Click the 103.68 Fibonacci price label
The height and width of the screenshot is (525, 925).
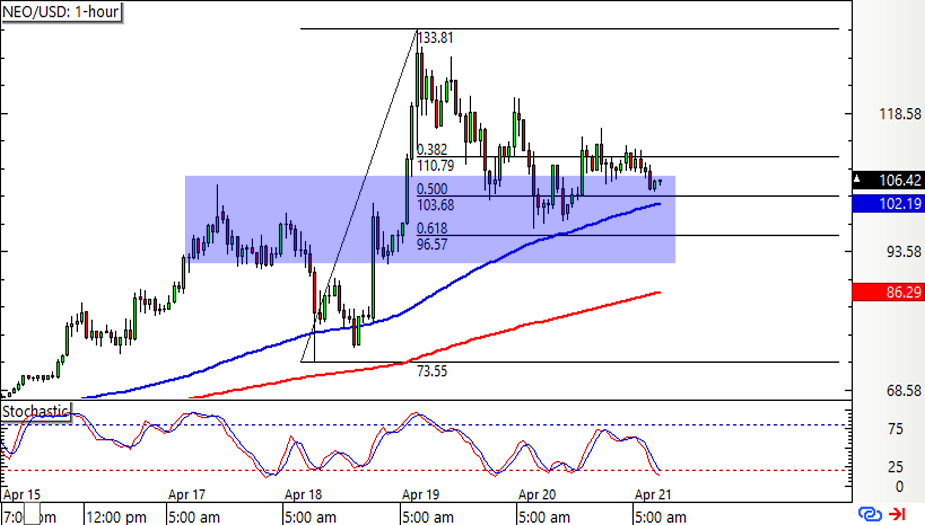click(435, 205)
